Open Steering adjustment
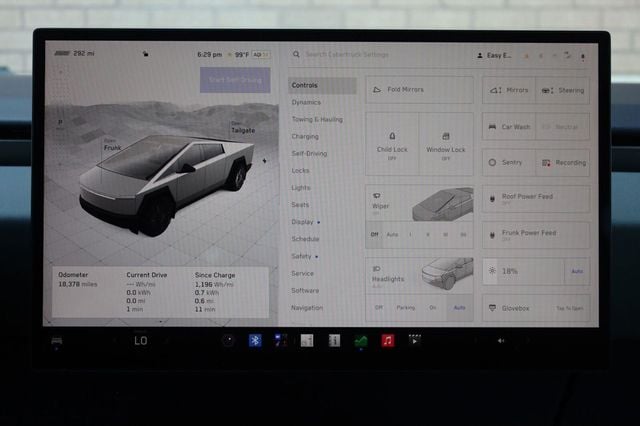This screenshot has height=426, width=640. click(562, 90)
